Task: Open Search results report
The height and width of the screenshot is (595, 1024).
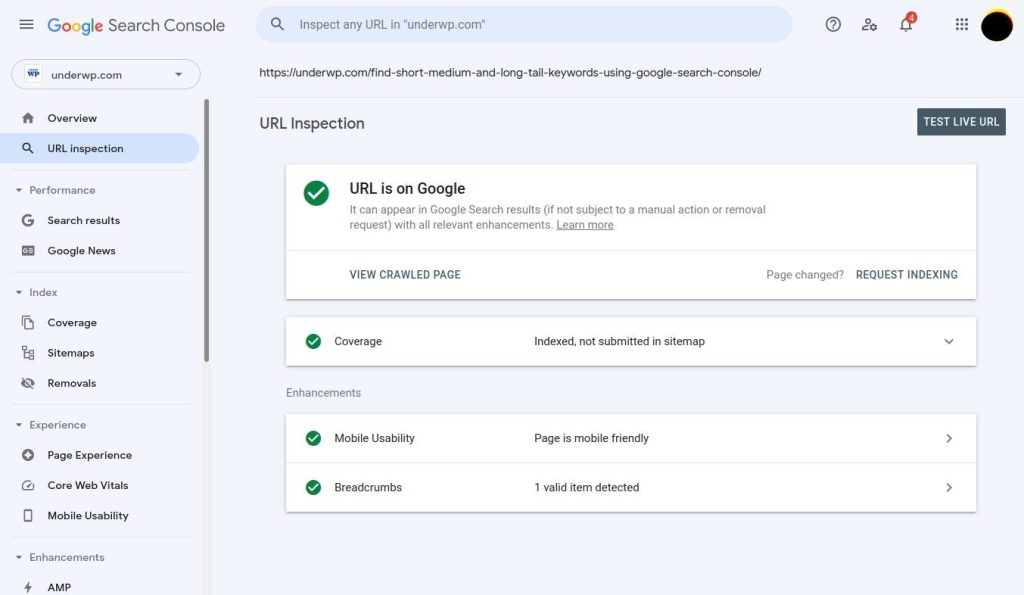Action: point(99,220)
